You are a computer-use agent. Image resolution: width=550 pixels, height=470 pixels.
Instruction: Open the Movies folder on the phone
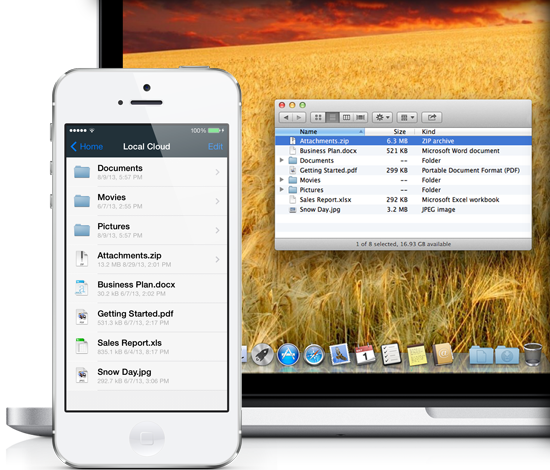(147, 201)
